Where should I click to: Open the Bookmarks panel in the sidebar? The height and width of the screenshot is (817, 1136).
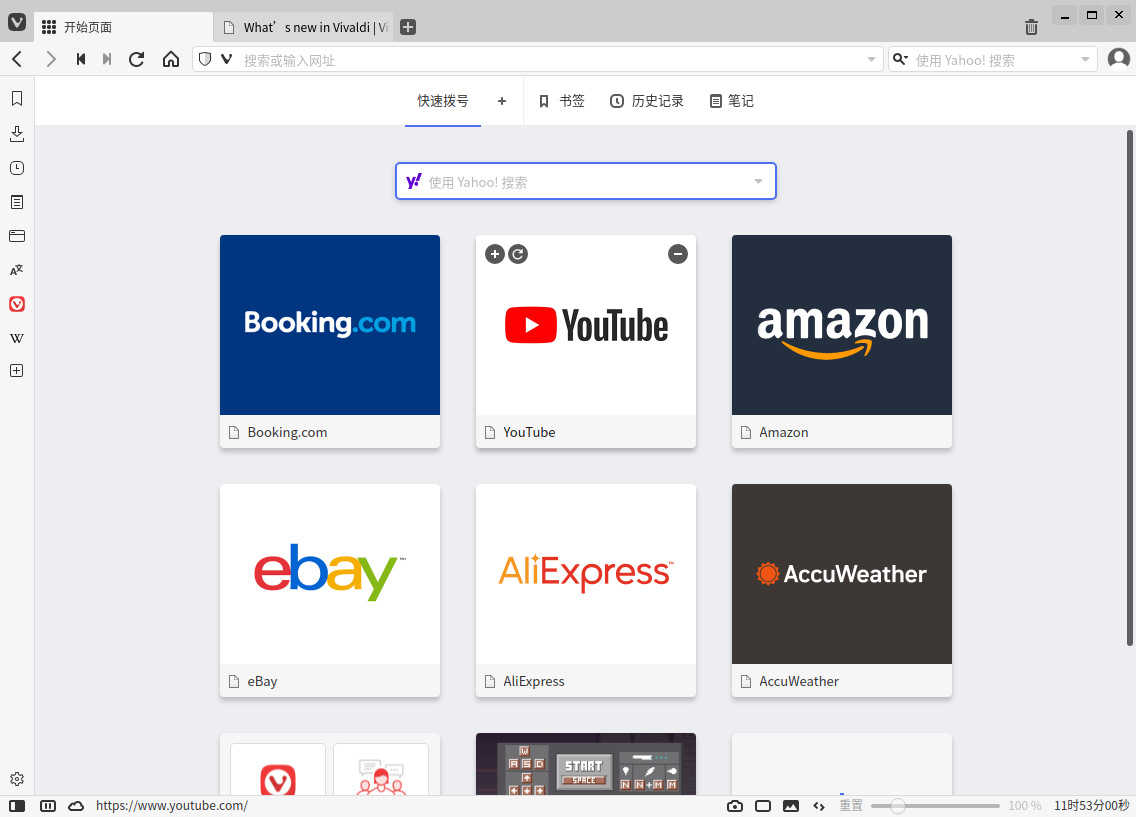(17, 99)
